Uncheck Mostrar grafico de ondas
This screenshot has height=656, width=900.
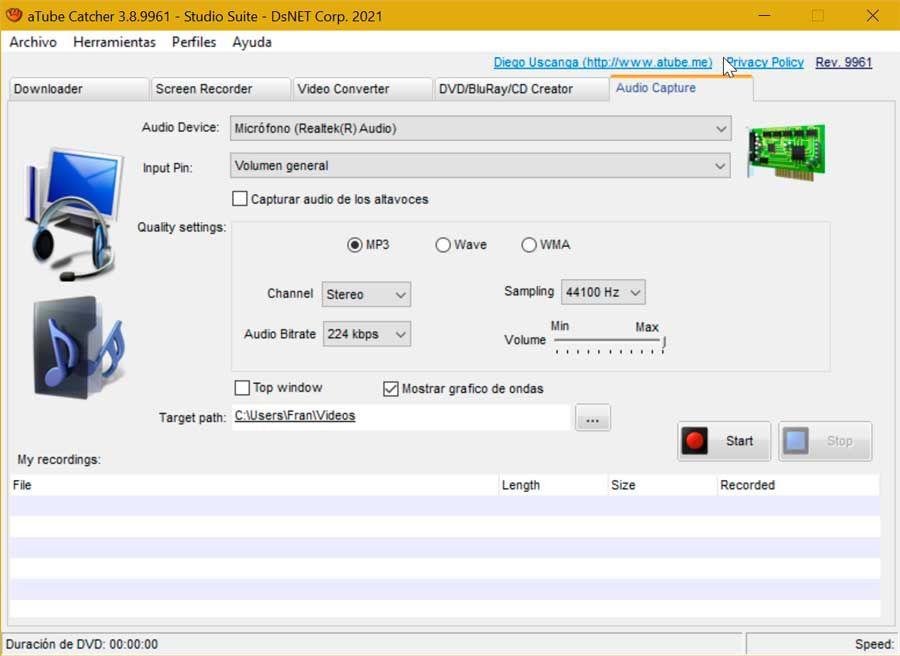pyautogui.click(x=390, y=389)
